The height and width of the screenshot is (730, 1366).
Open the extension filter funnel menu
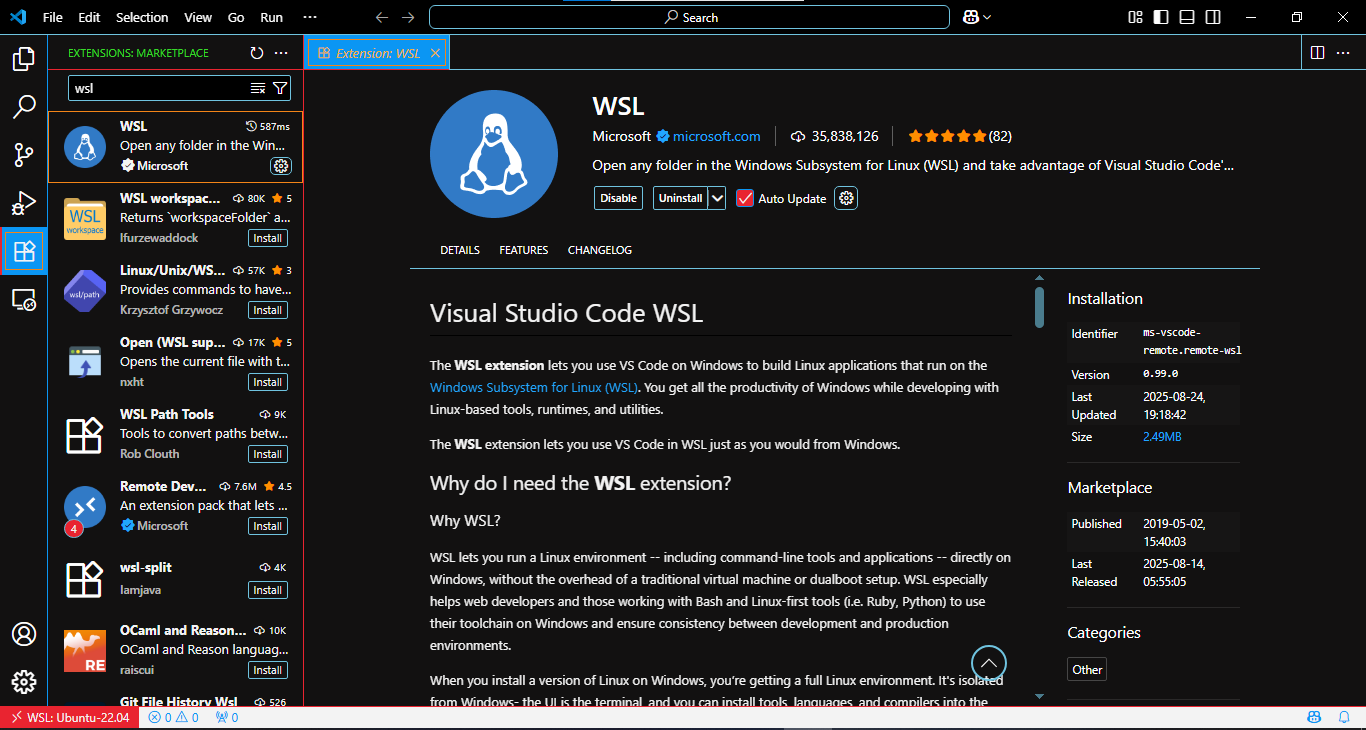point(280,88)
